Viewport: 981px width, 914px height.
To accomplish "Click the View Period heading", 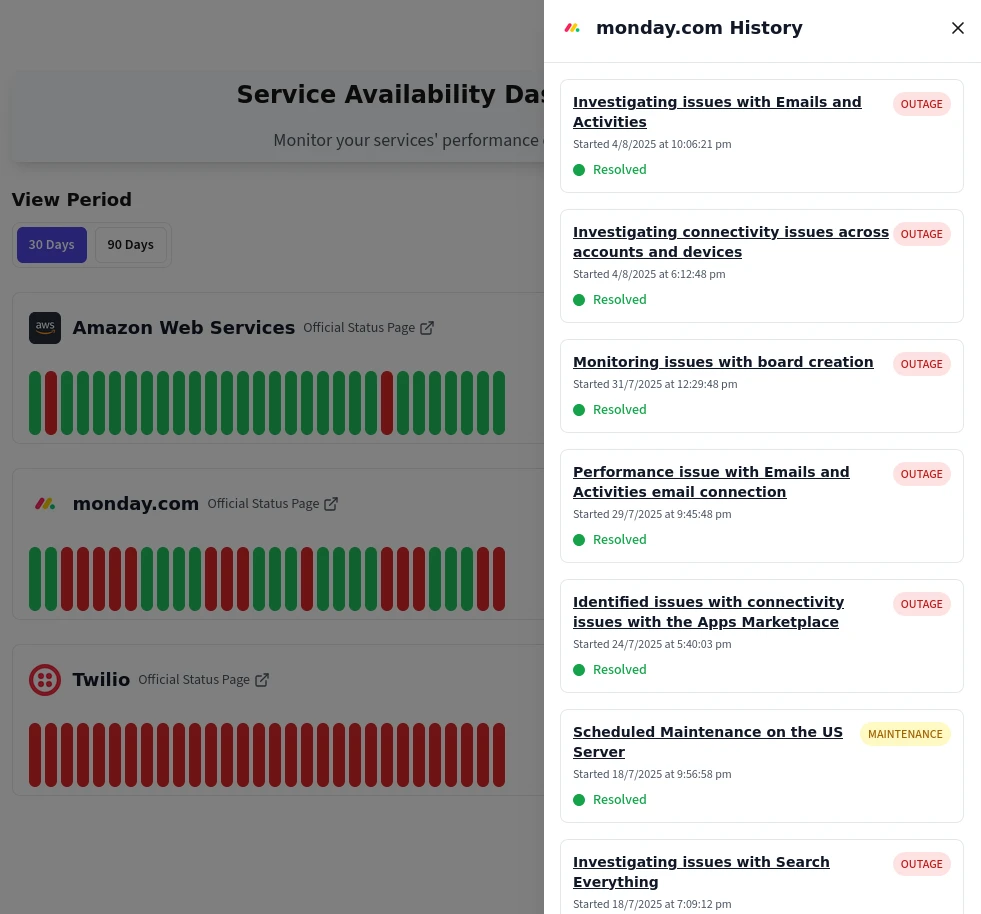I will [71, 200].
